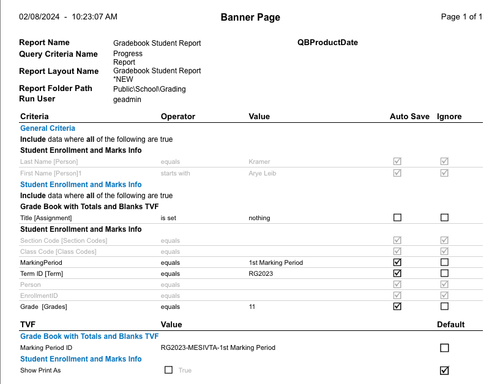This screenshot has height=384, width=500.
Task: Toggle Auto Save for Person row
Action: point(397,284)
